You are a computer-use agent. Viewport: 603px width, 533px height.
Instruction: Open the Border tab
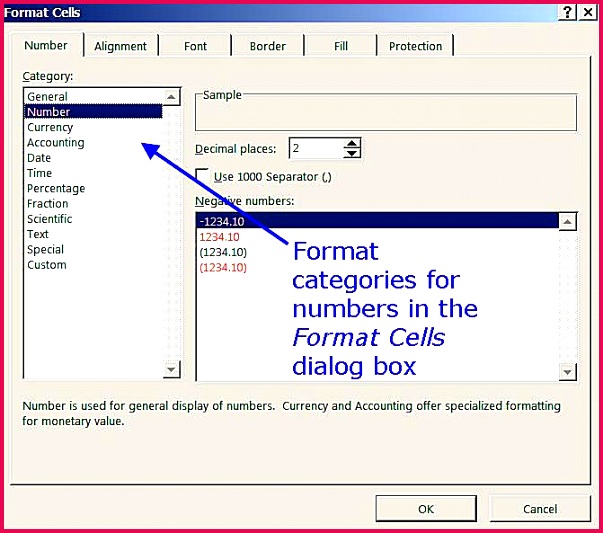268,46
